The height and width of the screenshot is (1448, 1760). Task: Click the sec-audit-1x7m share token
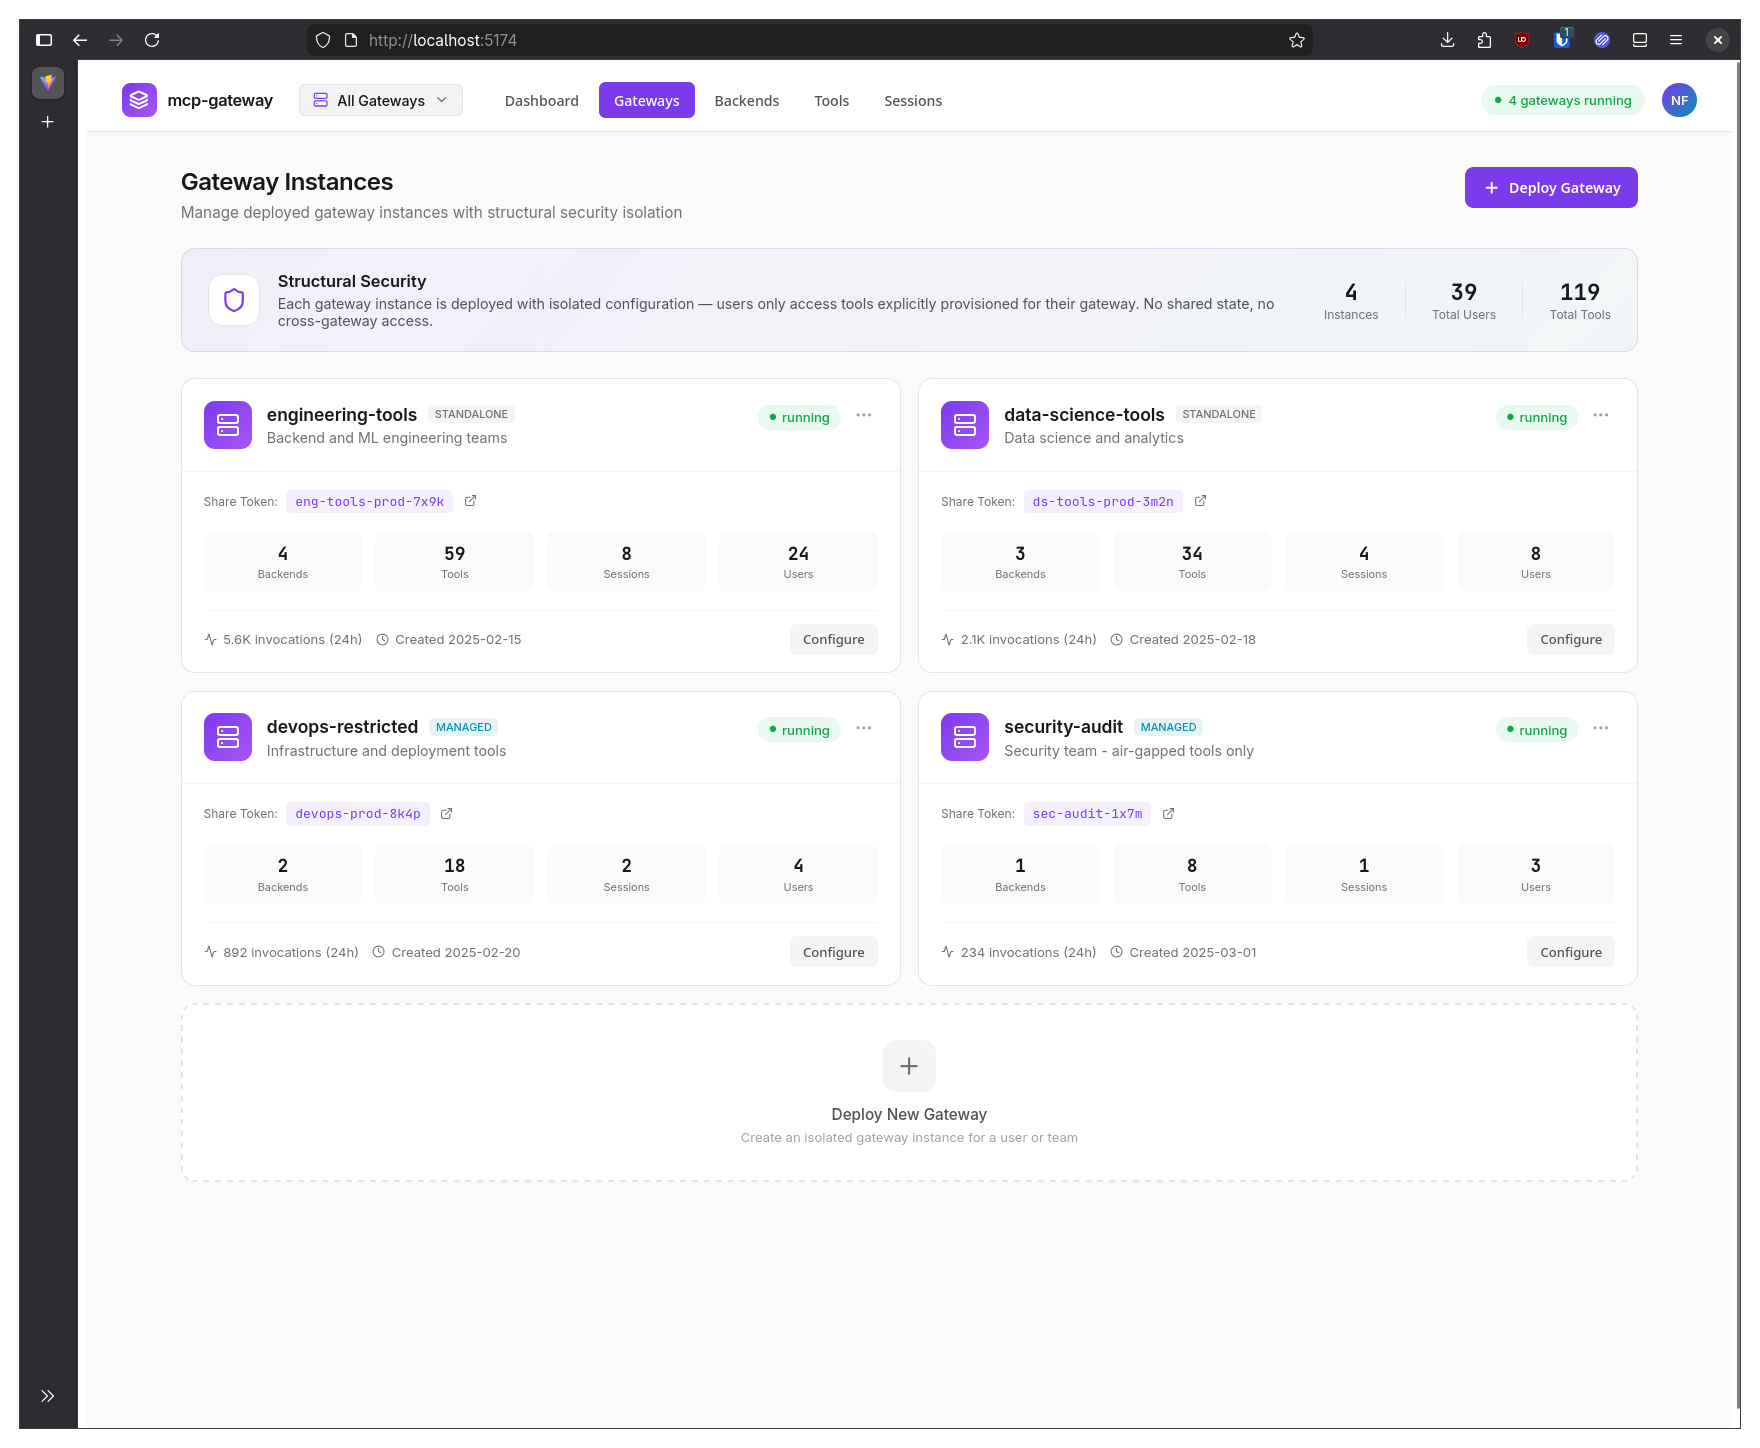[1087, 814]
